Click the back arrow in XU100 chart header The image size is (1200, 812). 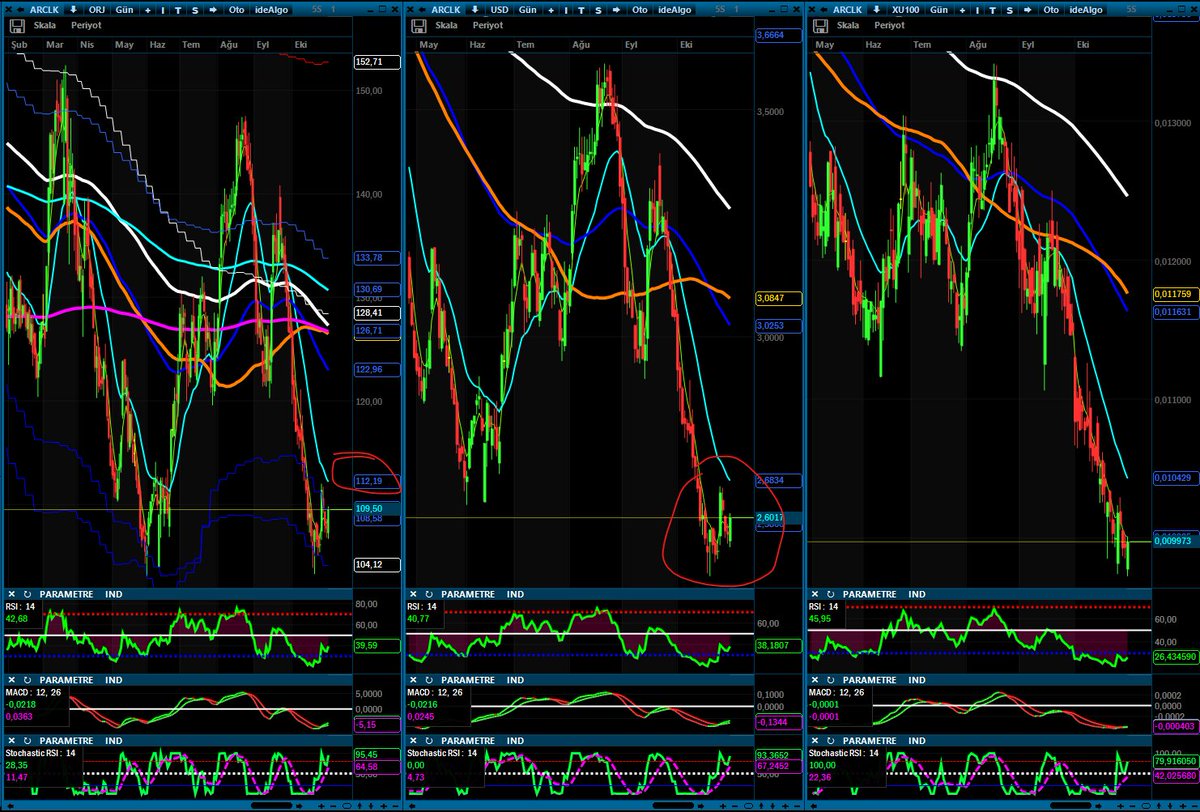pos(824,10)
